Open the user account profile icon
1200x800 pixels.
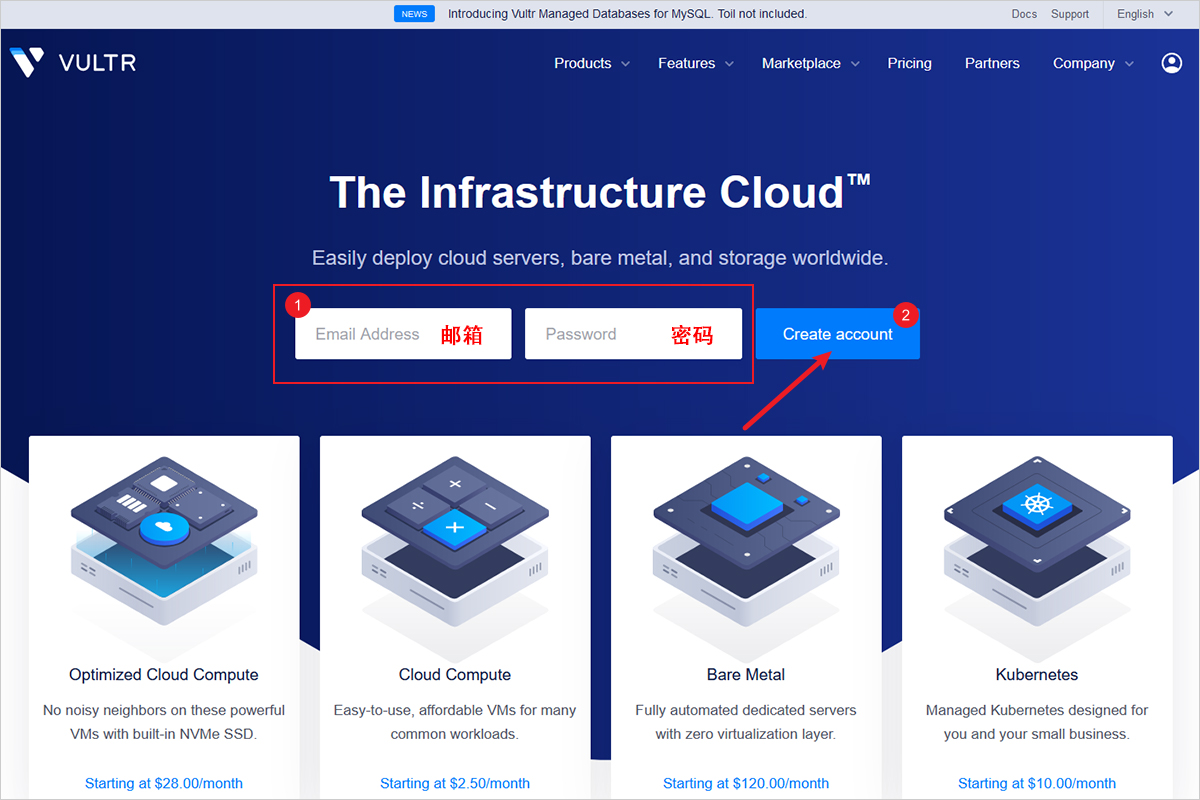point(1171,63)
